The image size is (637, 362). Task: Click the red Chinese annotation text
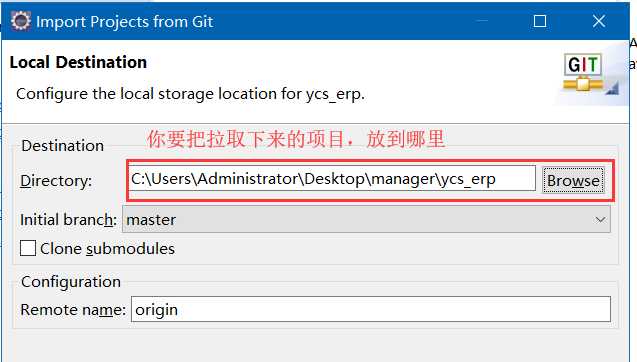pyautogui.click(x=296, y=139)
